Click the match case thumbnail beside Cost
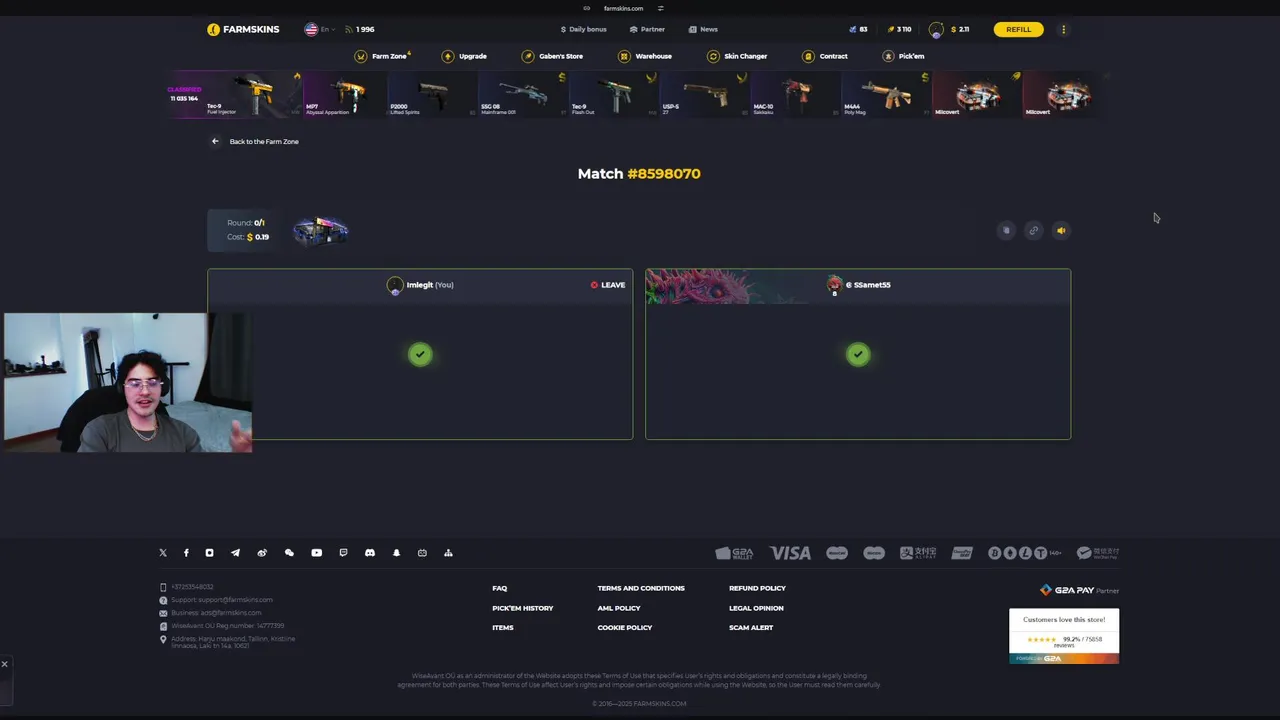Image resolution: width=1280 pixels, height=720 pixels. click(x=320, y=231)
